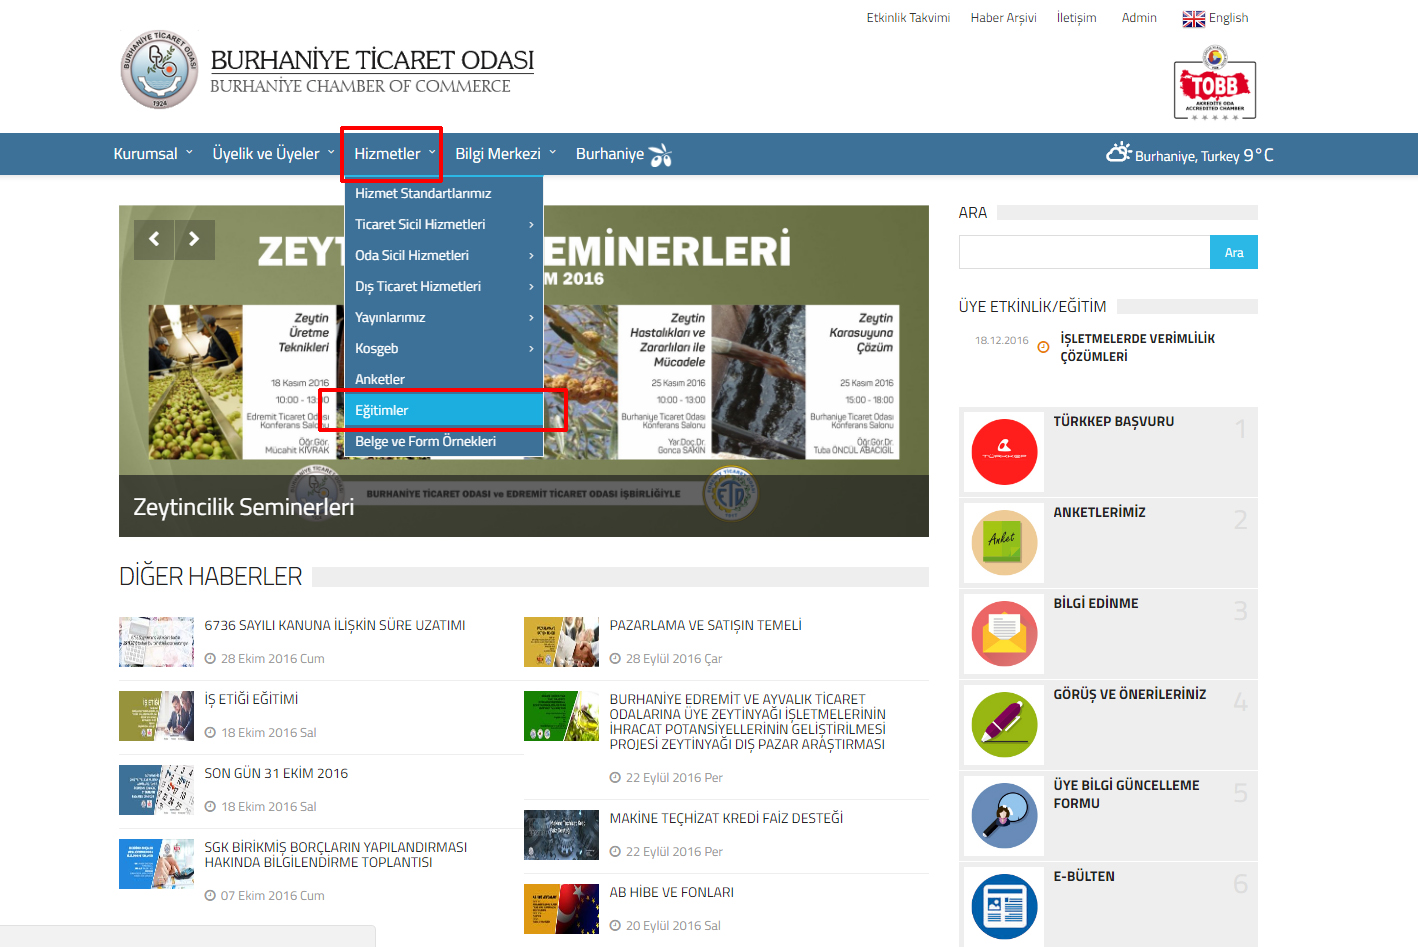
Task: Open the red TÜRKKEP Başvuru icon
Action: coord(1004,452)
